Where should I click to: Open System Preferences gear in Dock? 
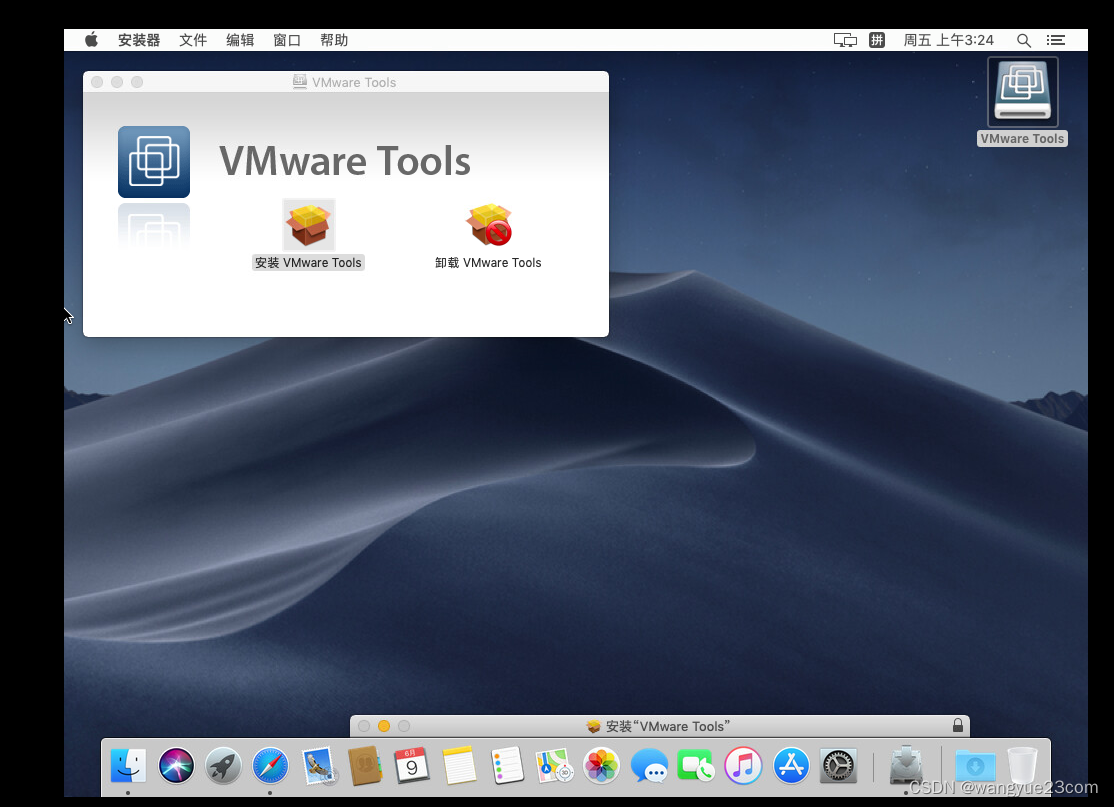pyautogui.click(x=838, y=767)
